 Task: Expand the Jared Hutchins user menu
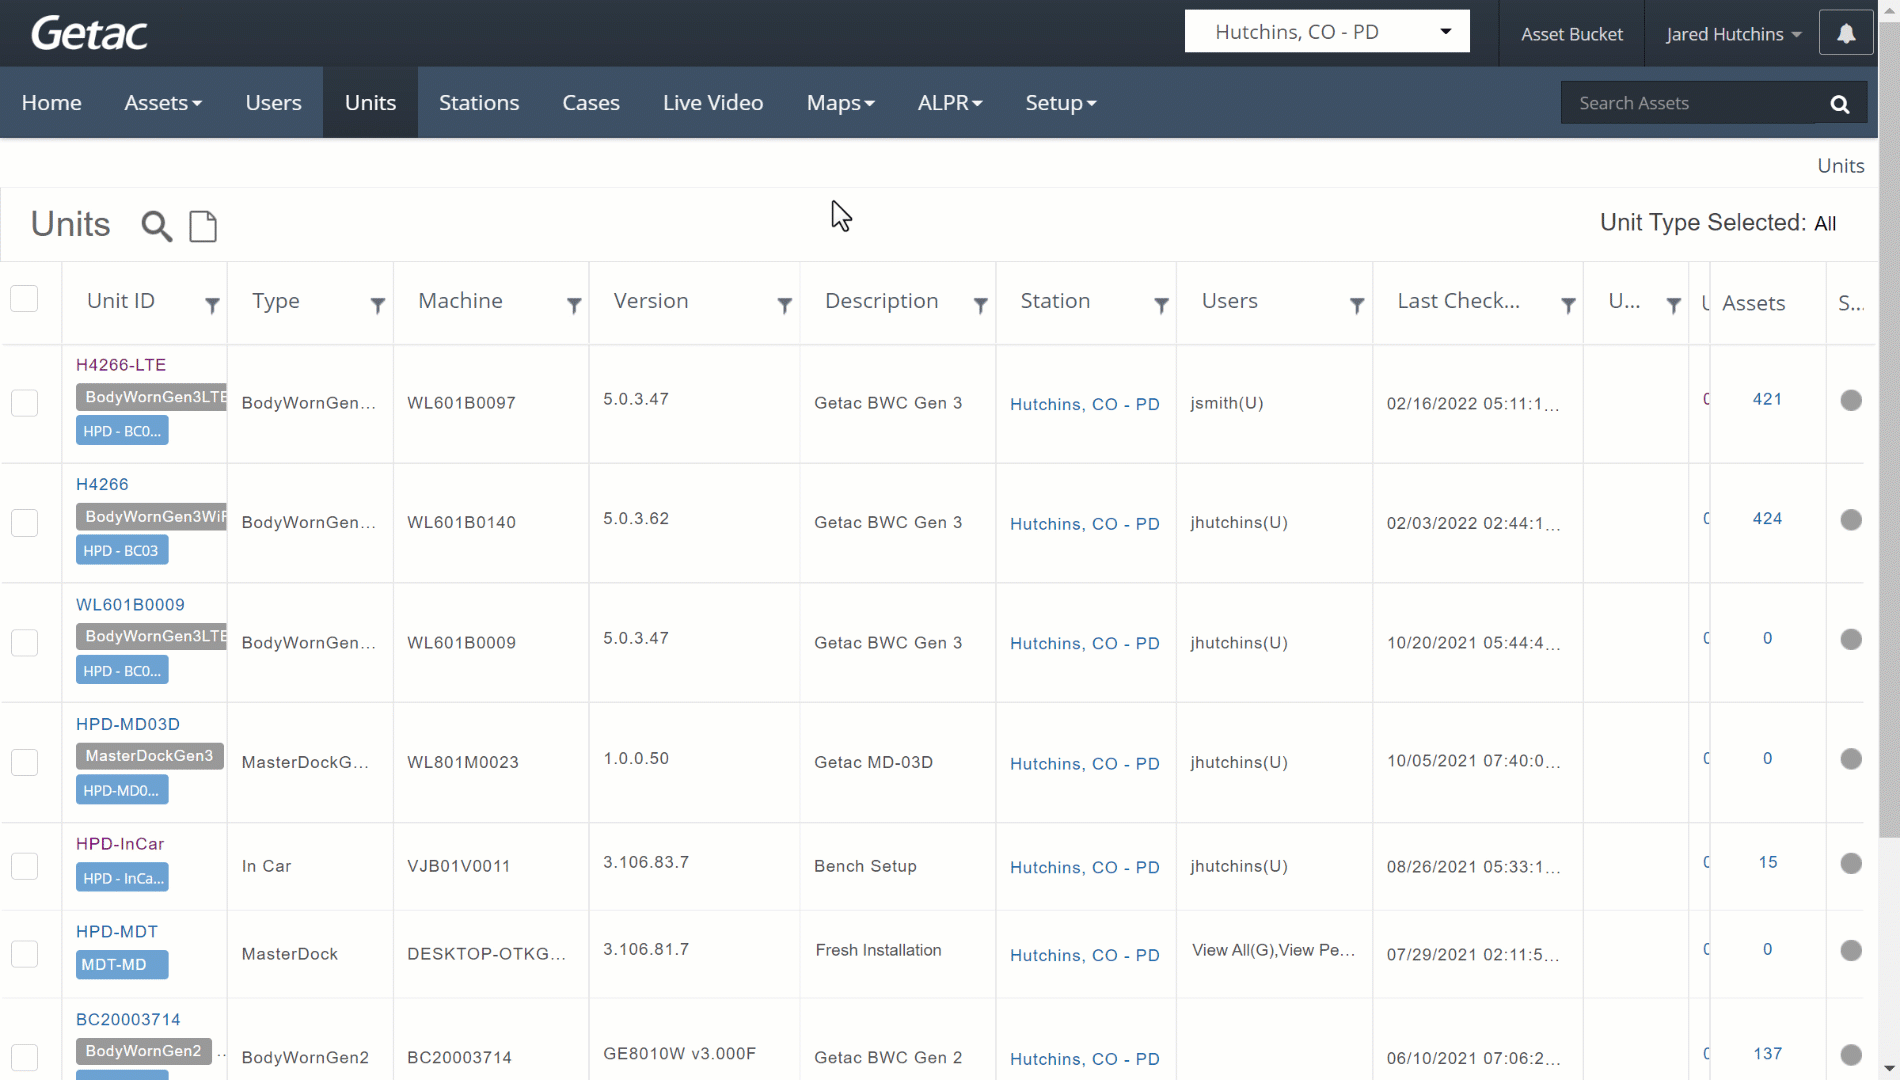pos(1733,34)
